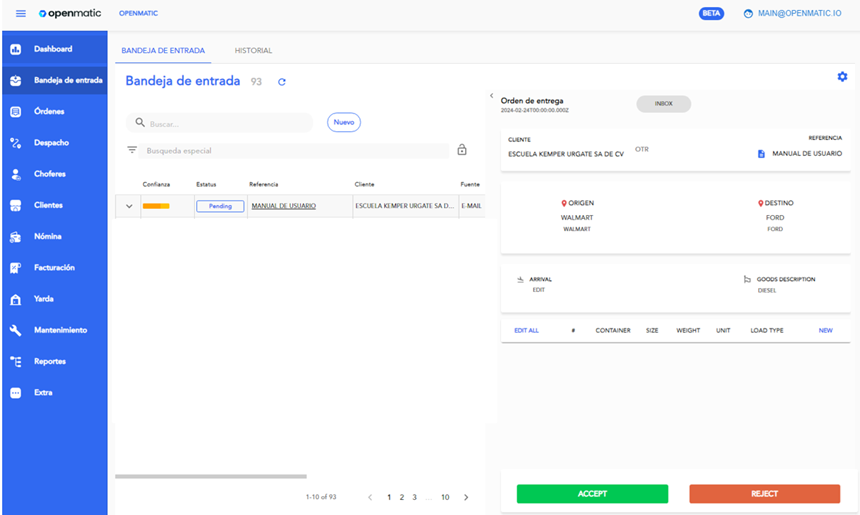860x515 pixels.
Task: Click the document icon near Manual de Usuario
Action: [x=761, y=154]
